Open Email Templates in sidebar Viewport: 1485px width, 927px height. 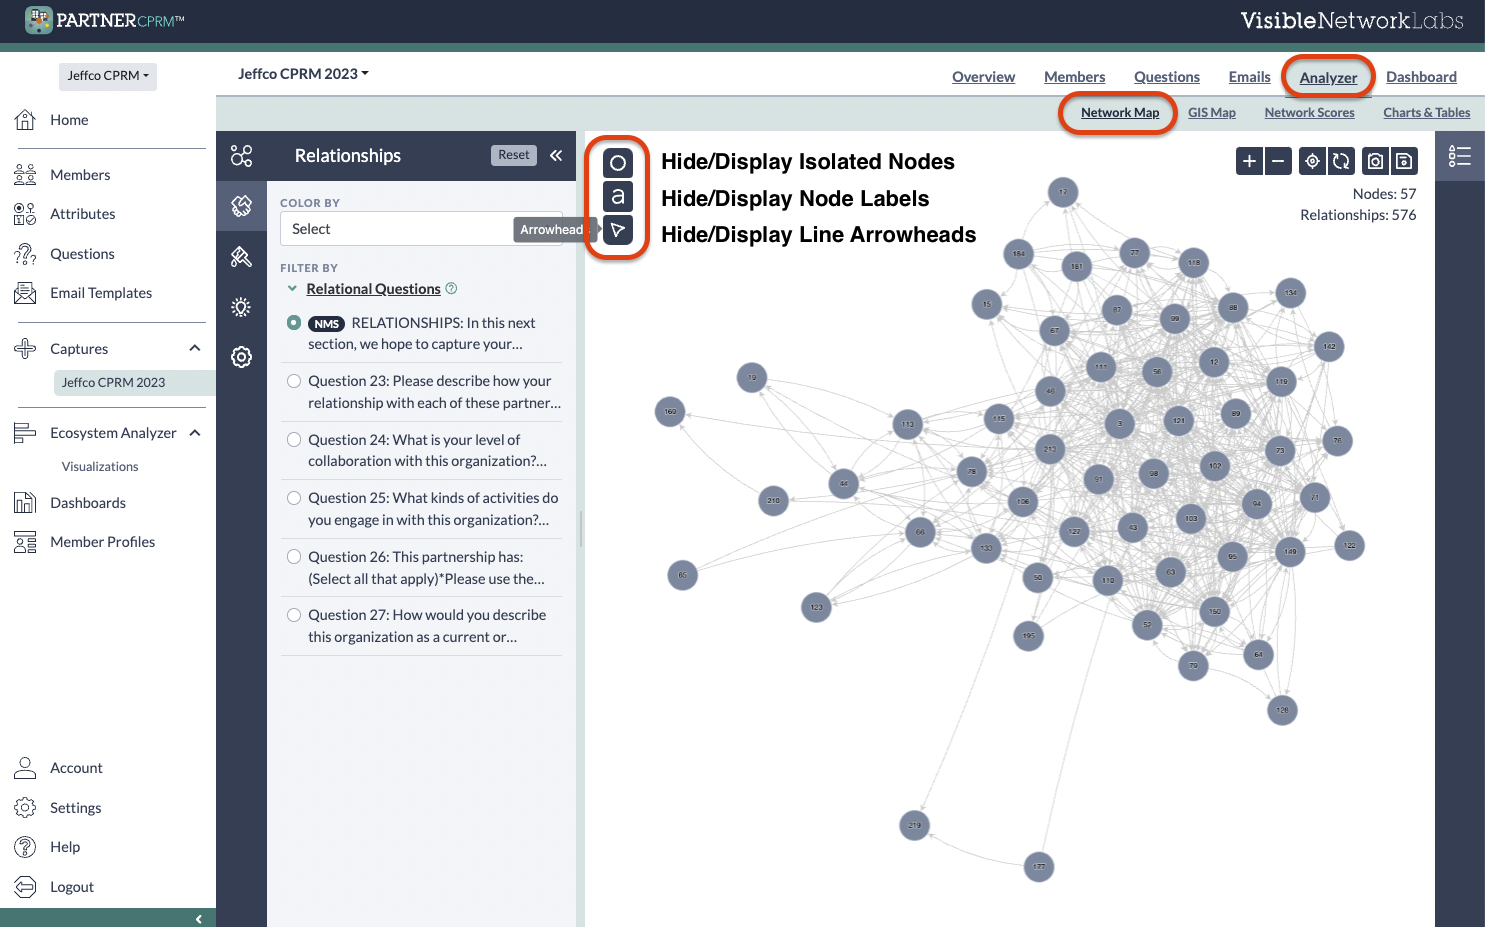click(101, 293)
